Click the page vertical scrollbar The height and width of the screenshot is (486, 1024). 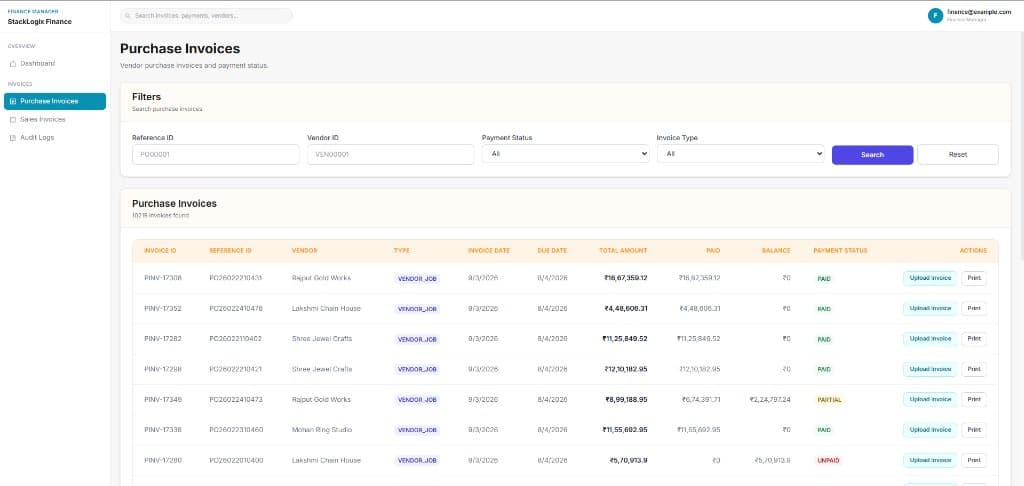point(1021,144)
